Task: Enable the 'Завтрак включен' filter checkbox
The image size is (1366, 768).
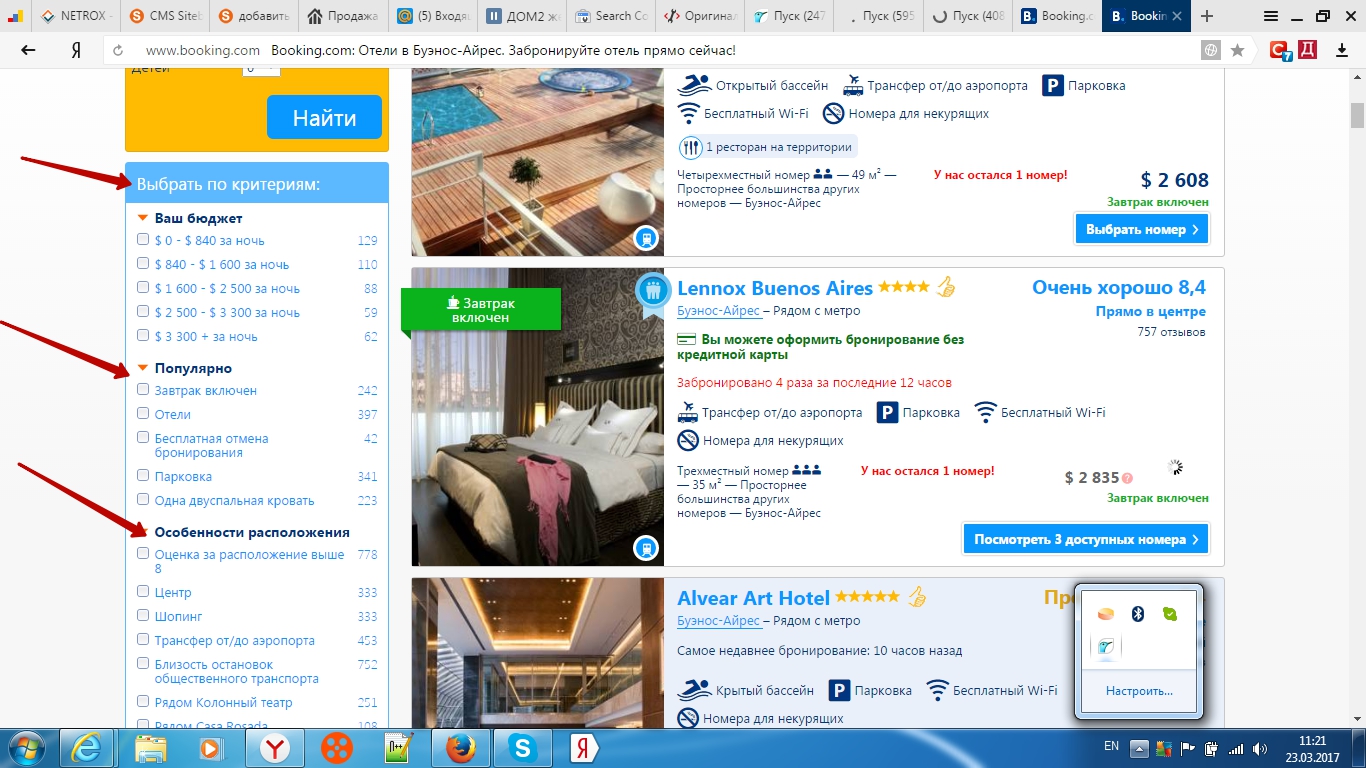Action: point(143,390)
